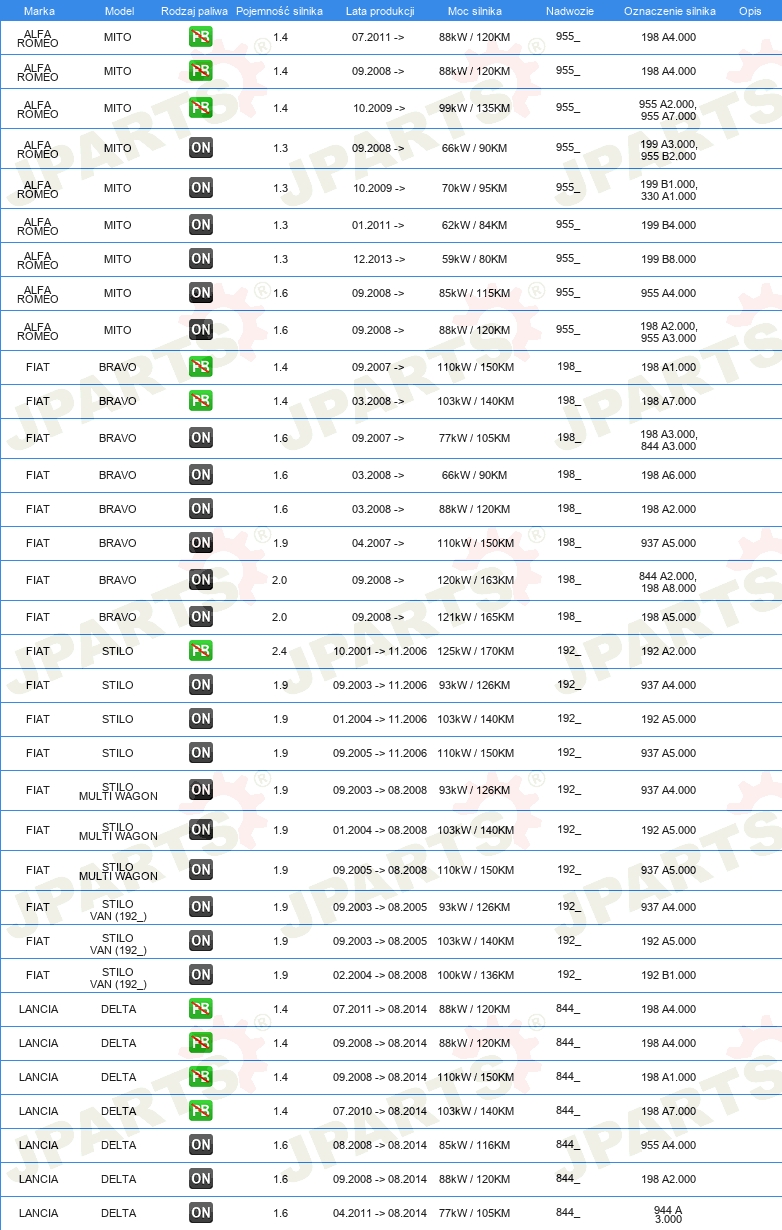782x1230 pixels.
Task: Click diesel ON icon for Stilo Multi Wagon 93kW row
Action: 201,790
